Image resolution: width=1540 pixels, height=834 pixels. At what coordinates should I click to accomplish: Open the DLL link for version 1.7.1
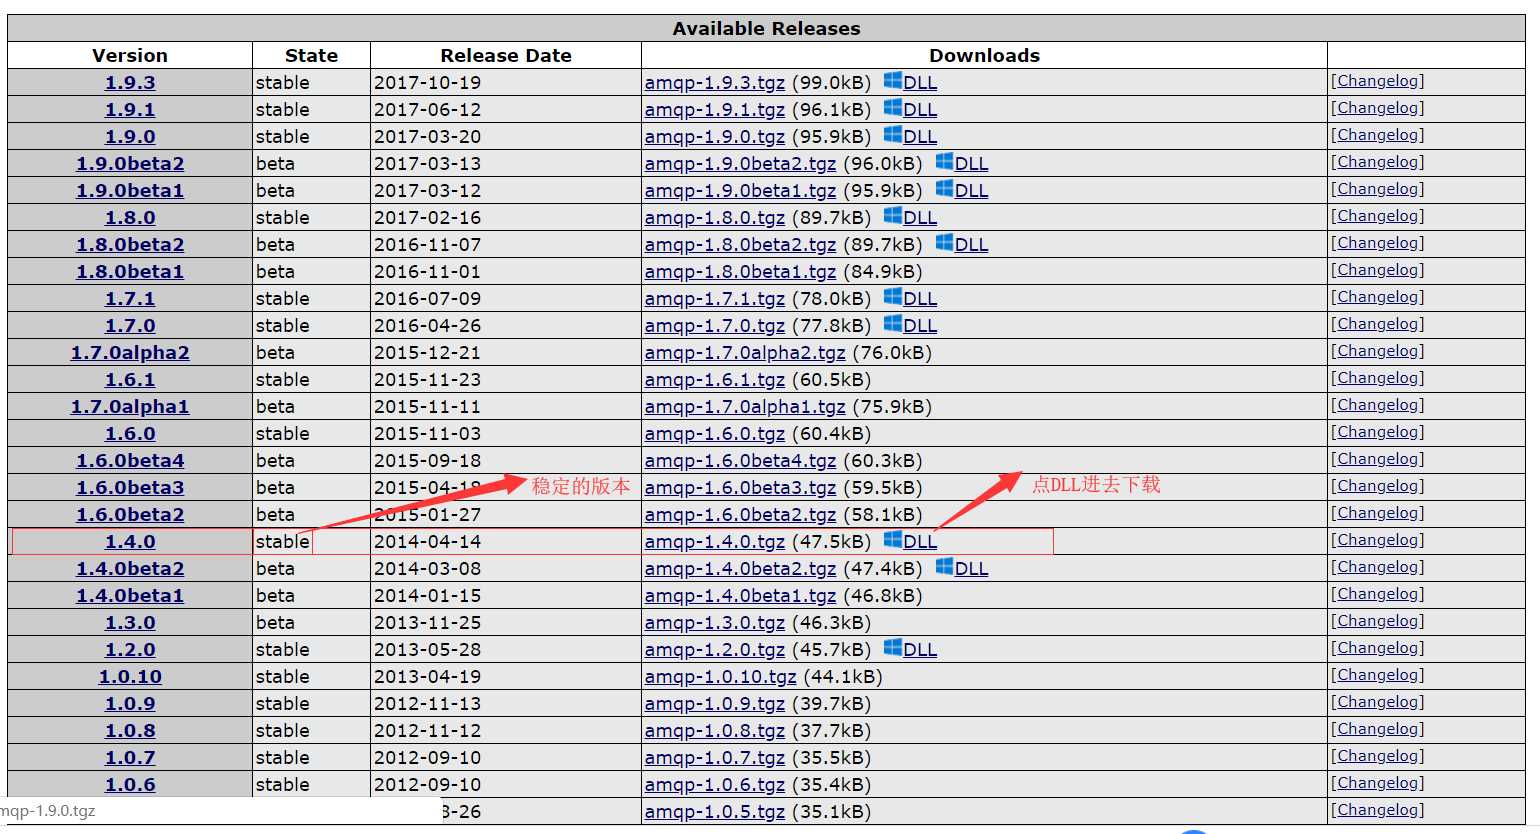[920, 299]
